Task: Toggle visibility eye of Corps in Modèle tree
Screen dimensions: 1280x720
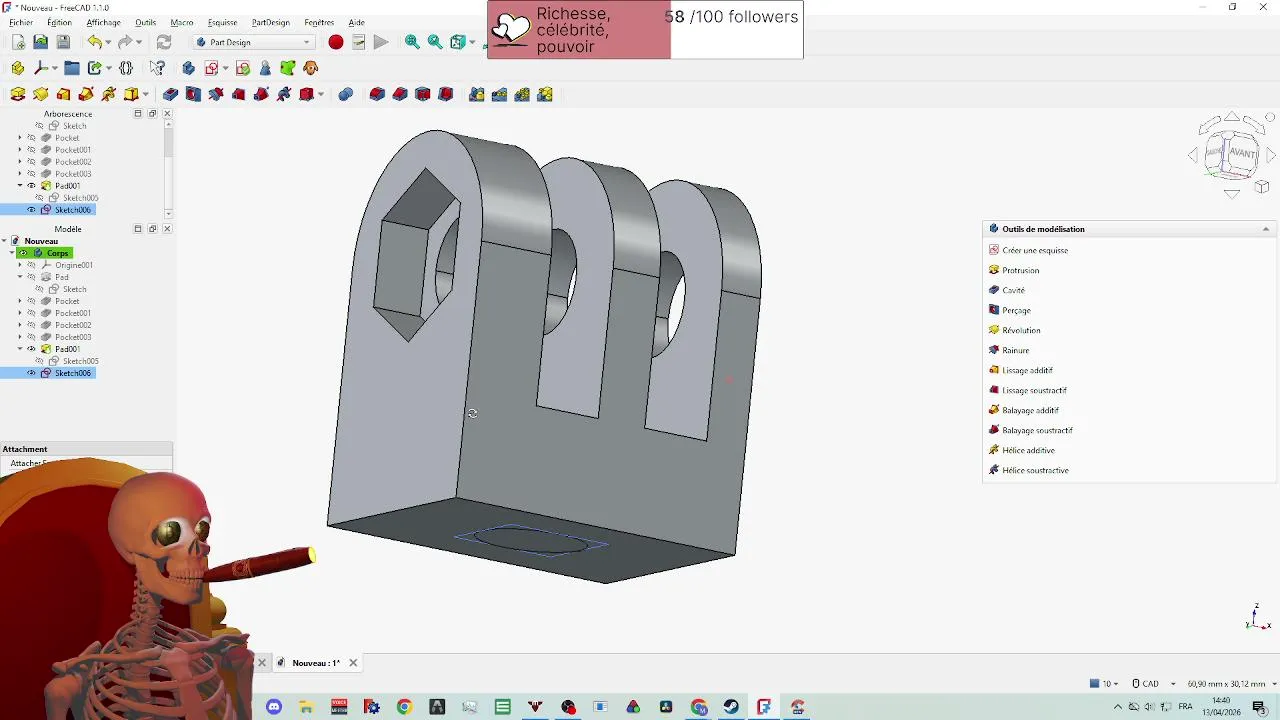Action: click(23, 253)
